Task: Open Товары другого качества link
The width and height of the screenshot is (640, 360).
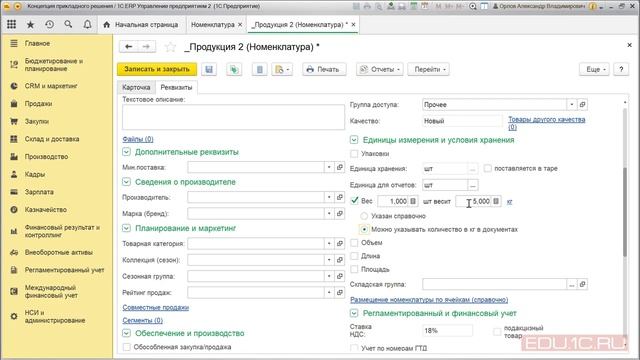Action: 547,123
